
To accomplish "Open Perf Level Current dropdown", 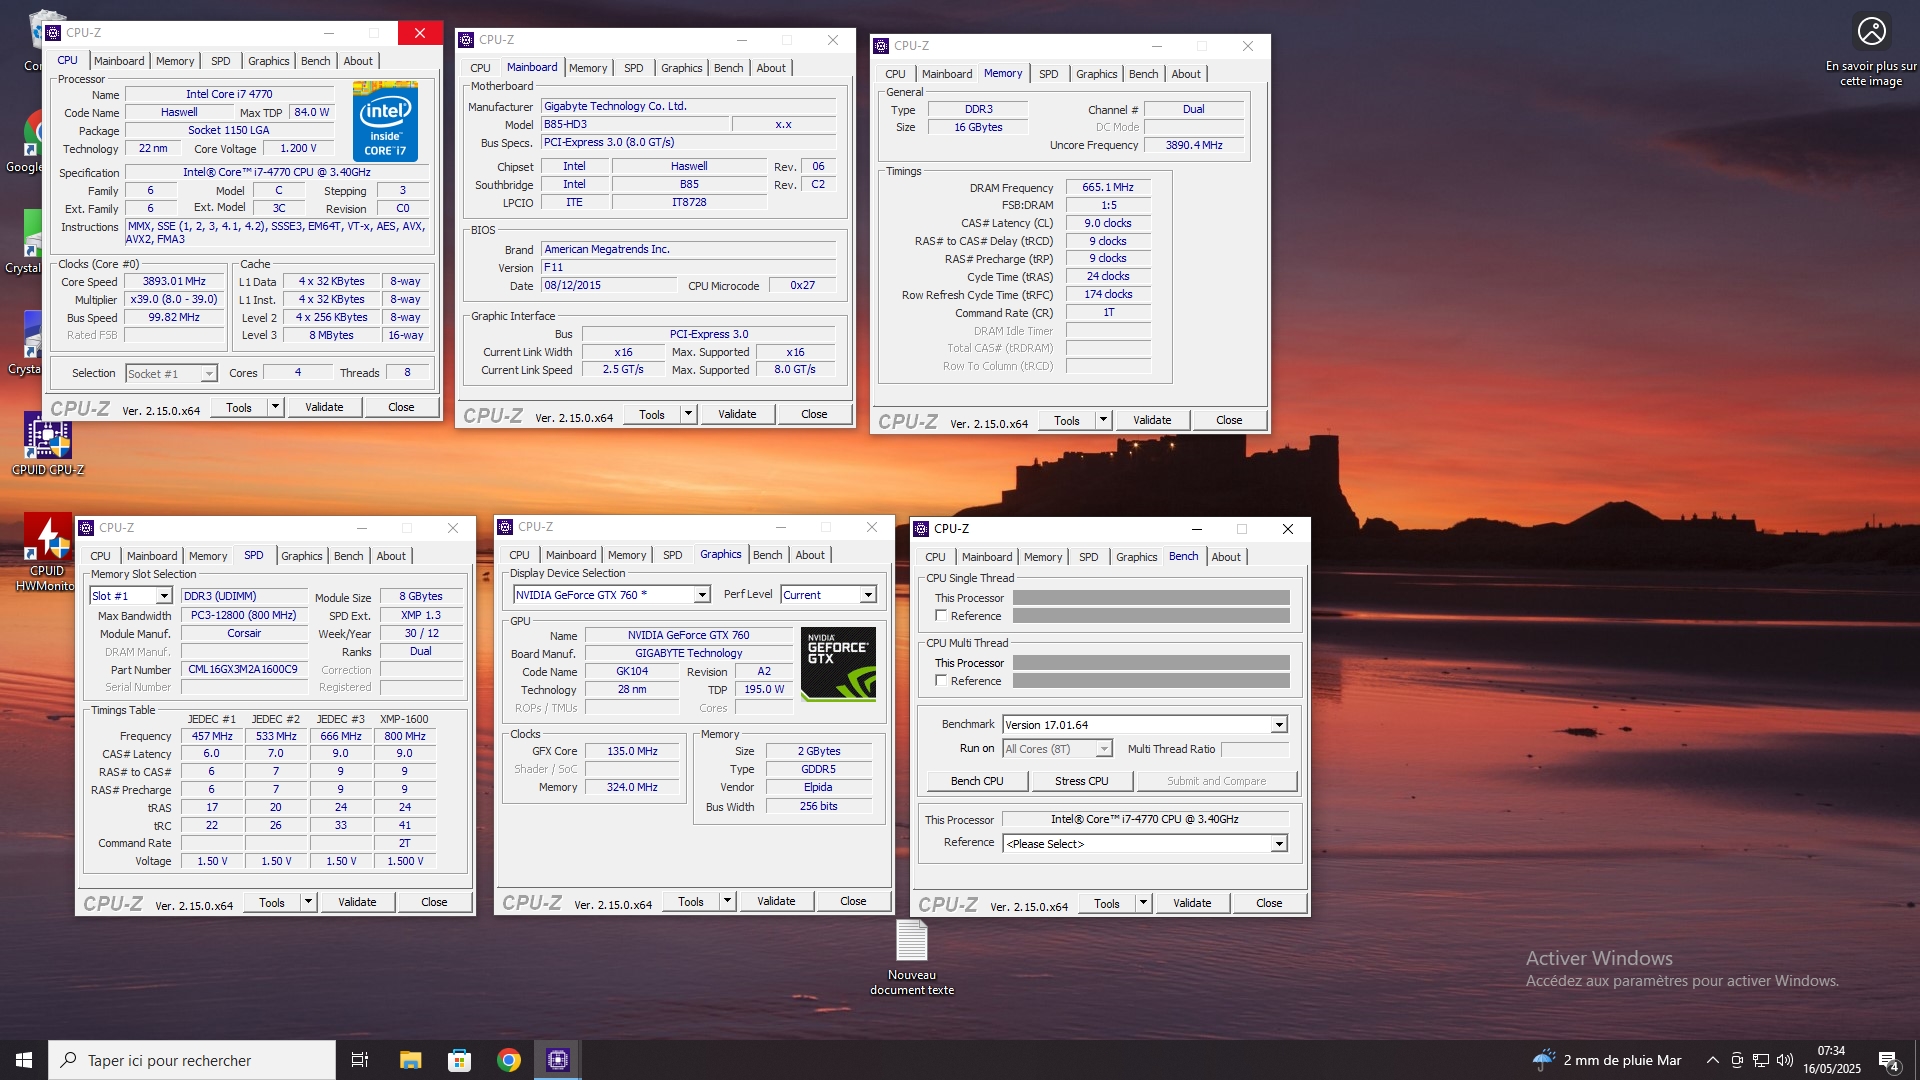I will pyautogui.click(x=868, y=595).
